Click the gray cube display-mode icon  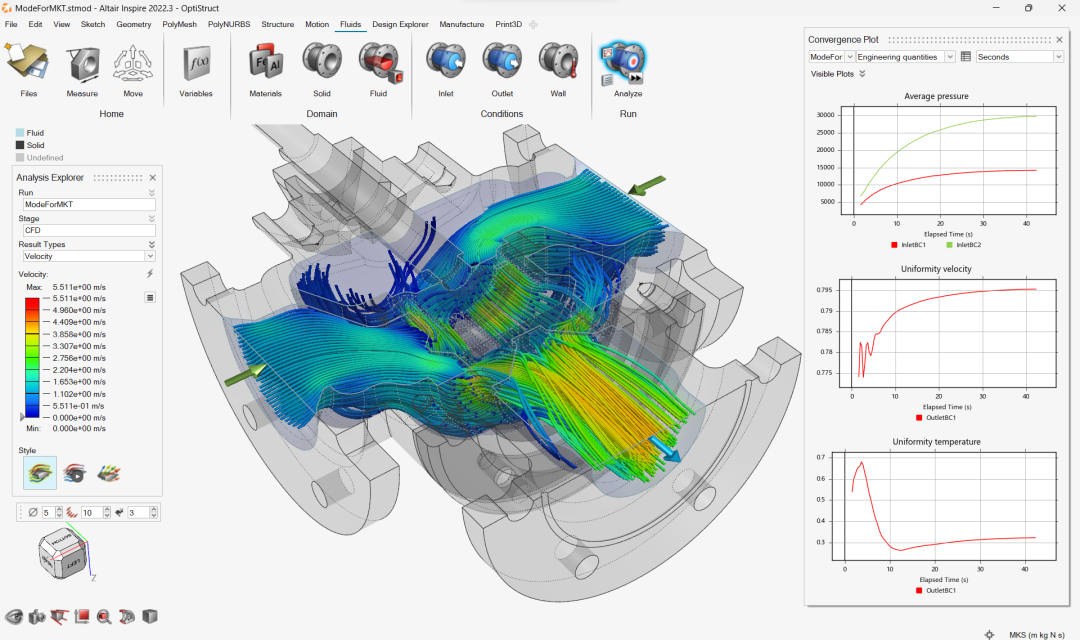pyautogui.click(x=149, y=617)
